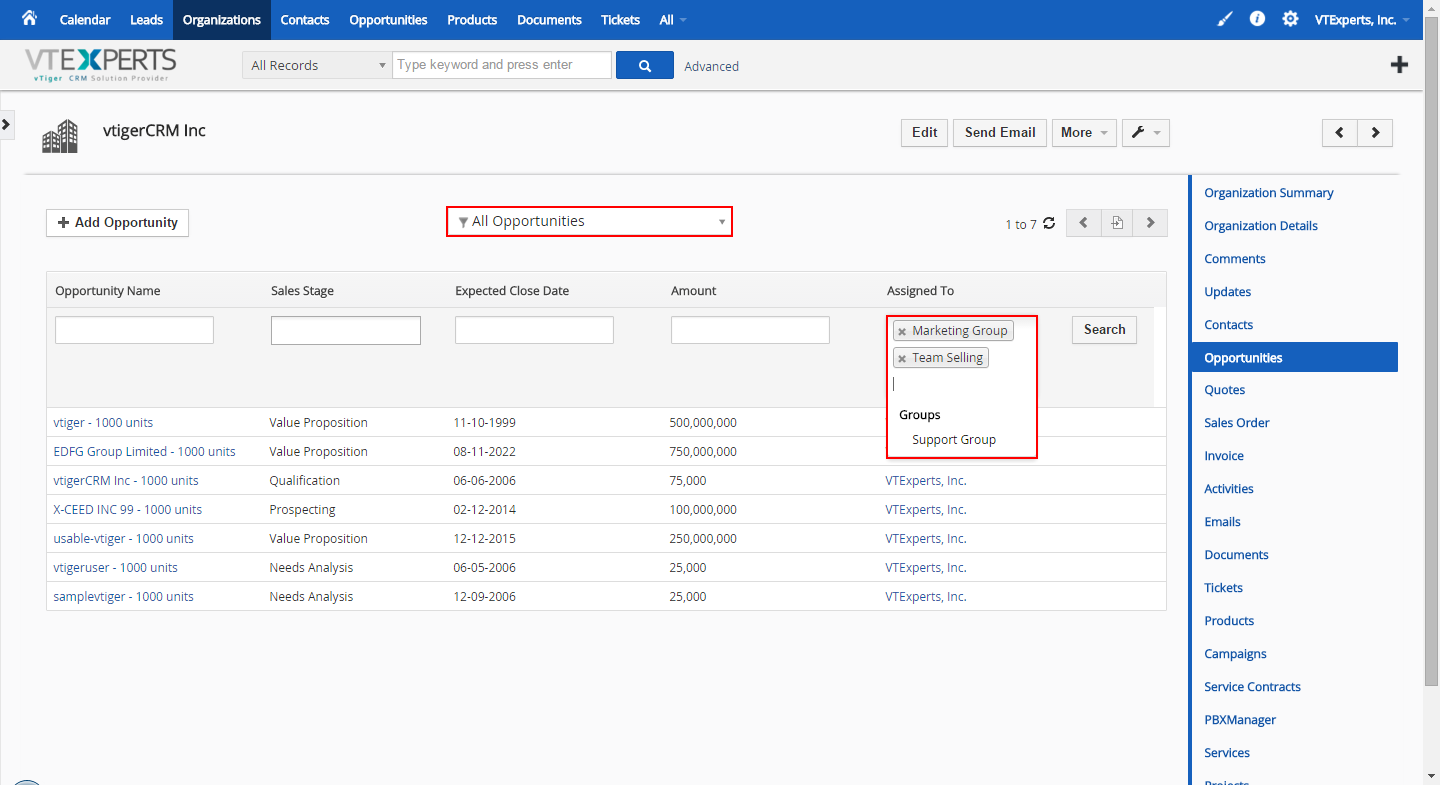Open the Opportunities module in top bar
This screenshot has height=785, width=1440.
point(388,20)
